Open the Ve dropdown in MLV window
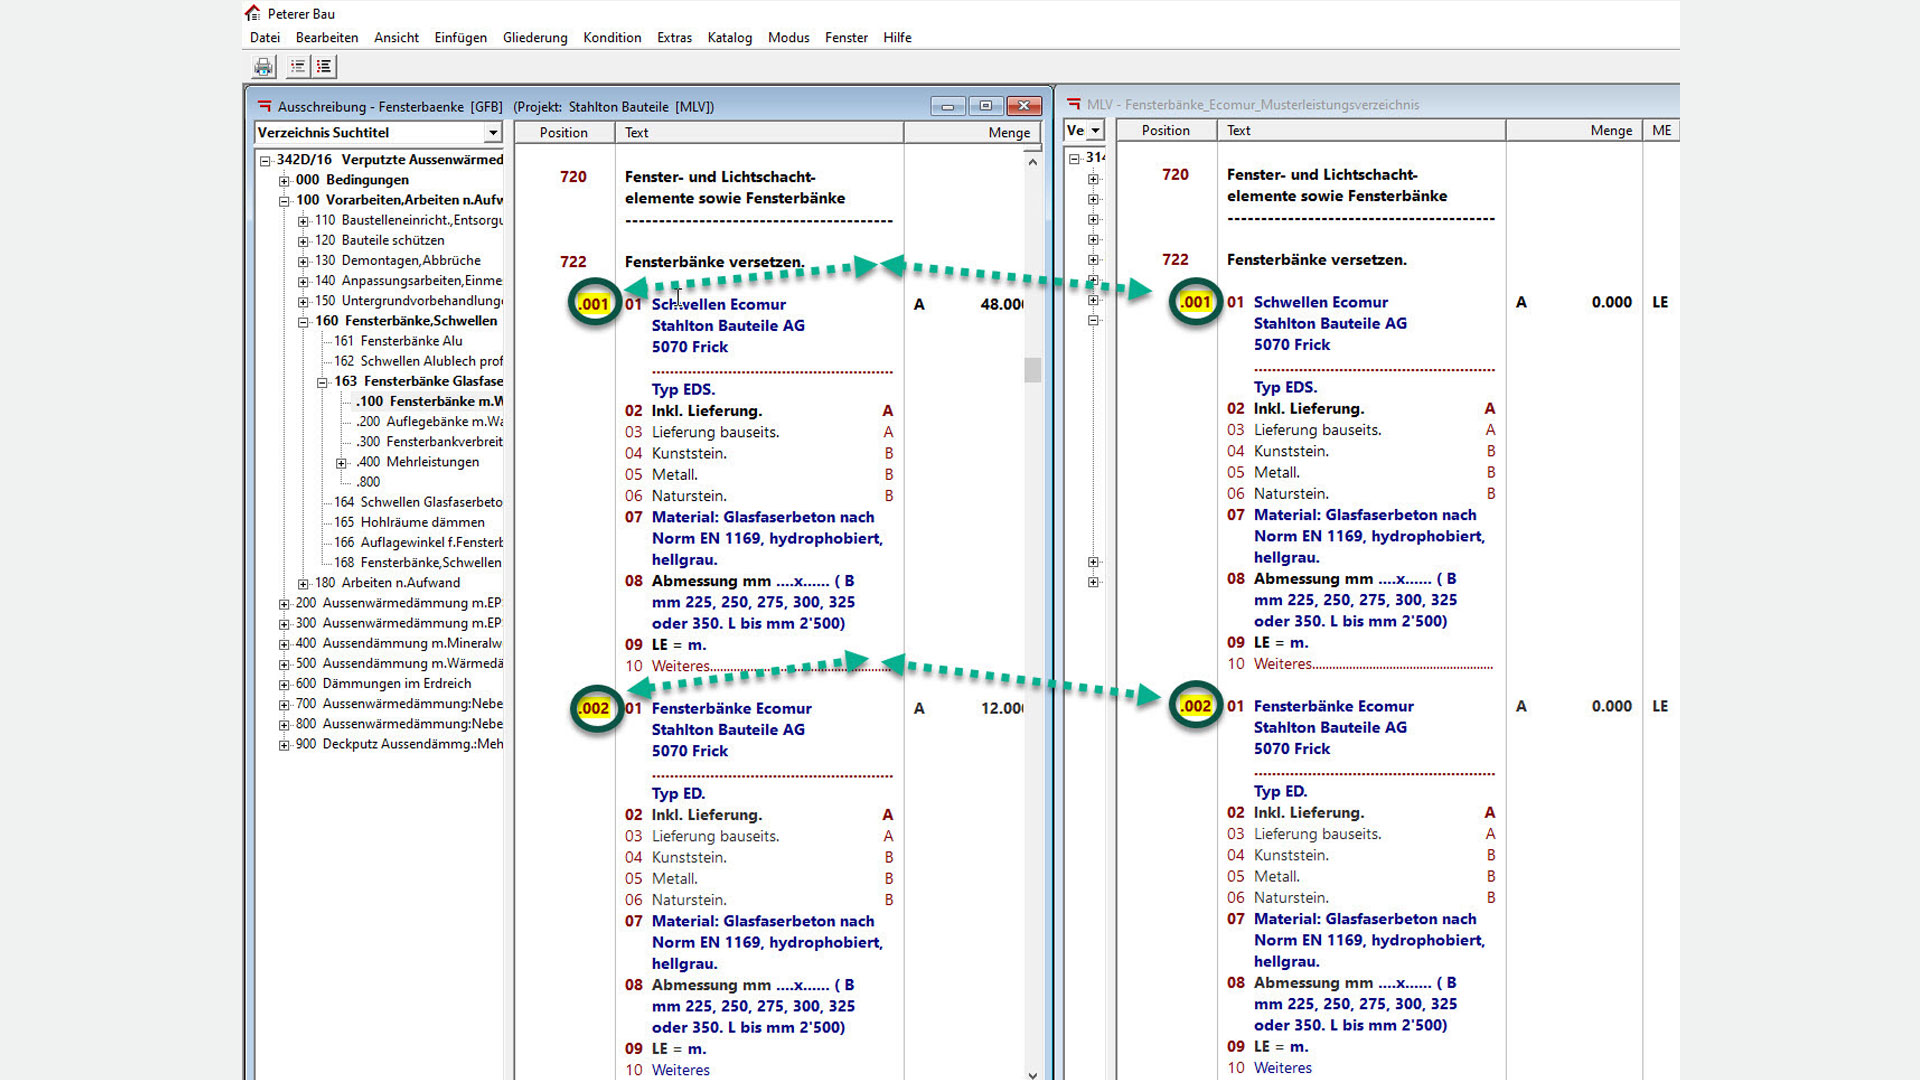 point(1096,130)
